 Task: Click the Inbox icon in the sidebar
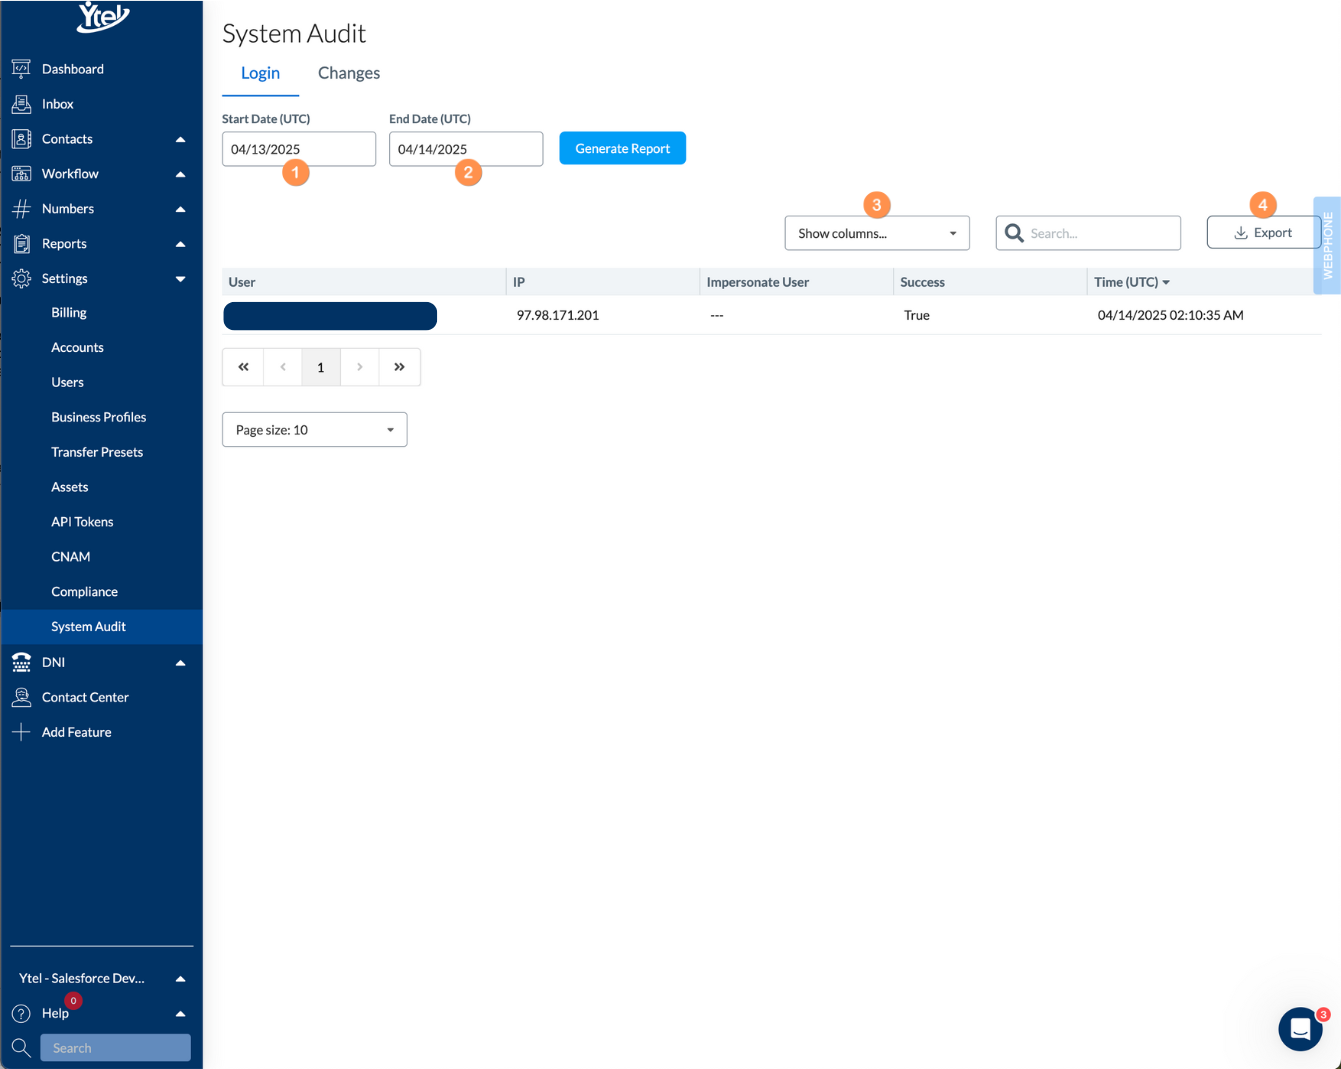(x=21, y=104)
